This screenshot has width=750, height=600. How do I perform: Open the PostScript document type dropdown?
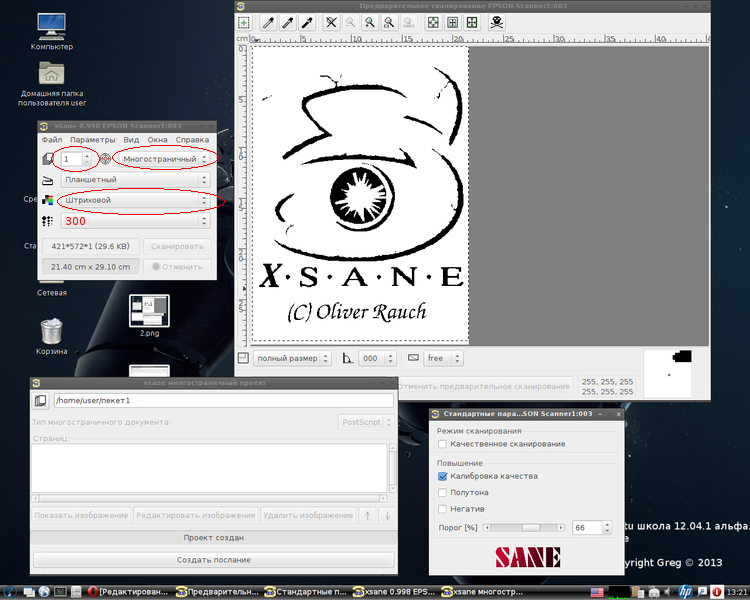366,422
